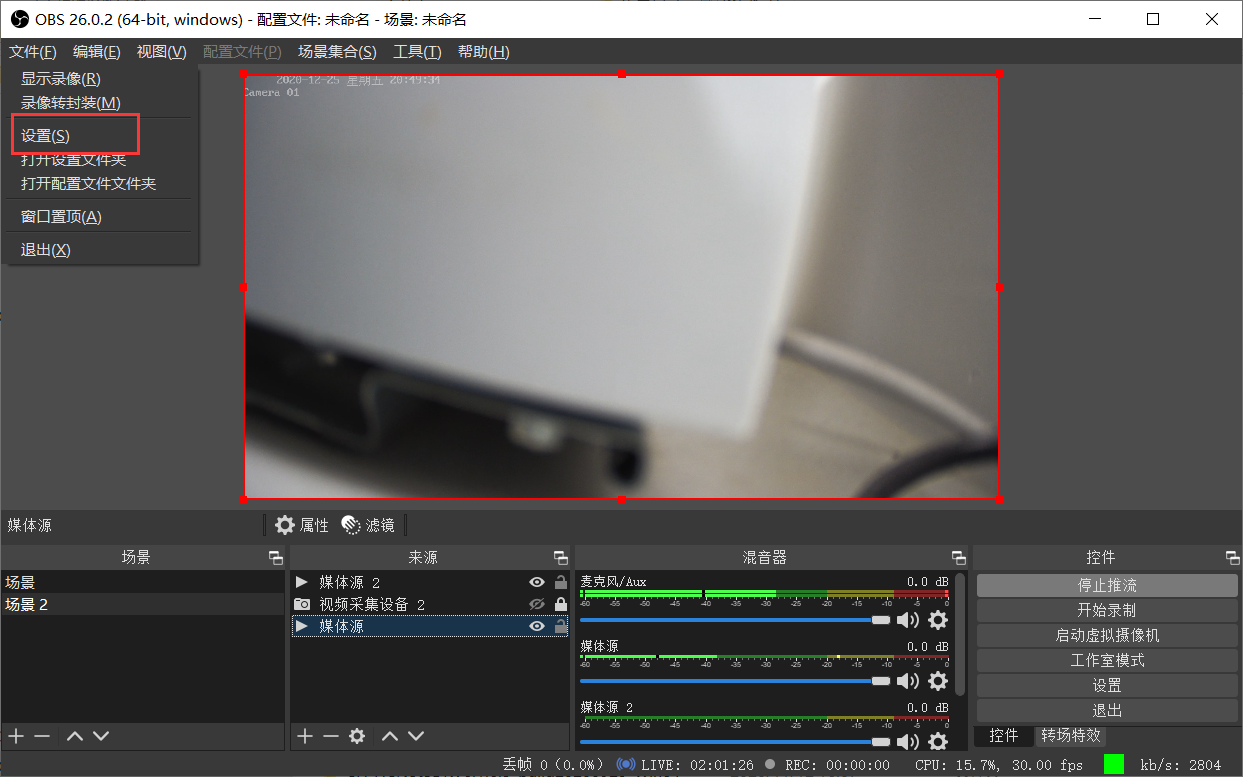1243x777 pixels.
Task: Move selected source up in list
Action: tap(390, 736)
